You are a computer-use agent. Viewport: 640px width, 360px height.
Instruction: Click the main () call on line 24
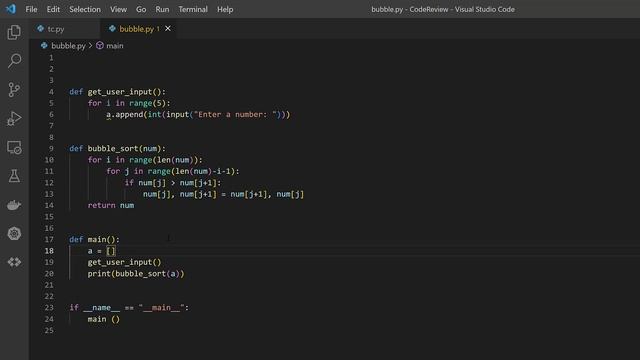tap(104, 319)
